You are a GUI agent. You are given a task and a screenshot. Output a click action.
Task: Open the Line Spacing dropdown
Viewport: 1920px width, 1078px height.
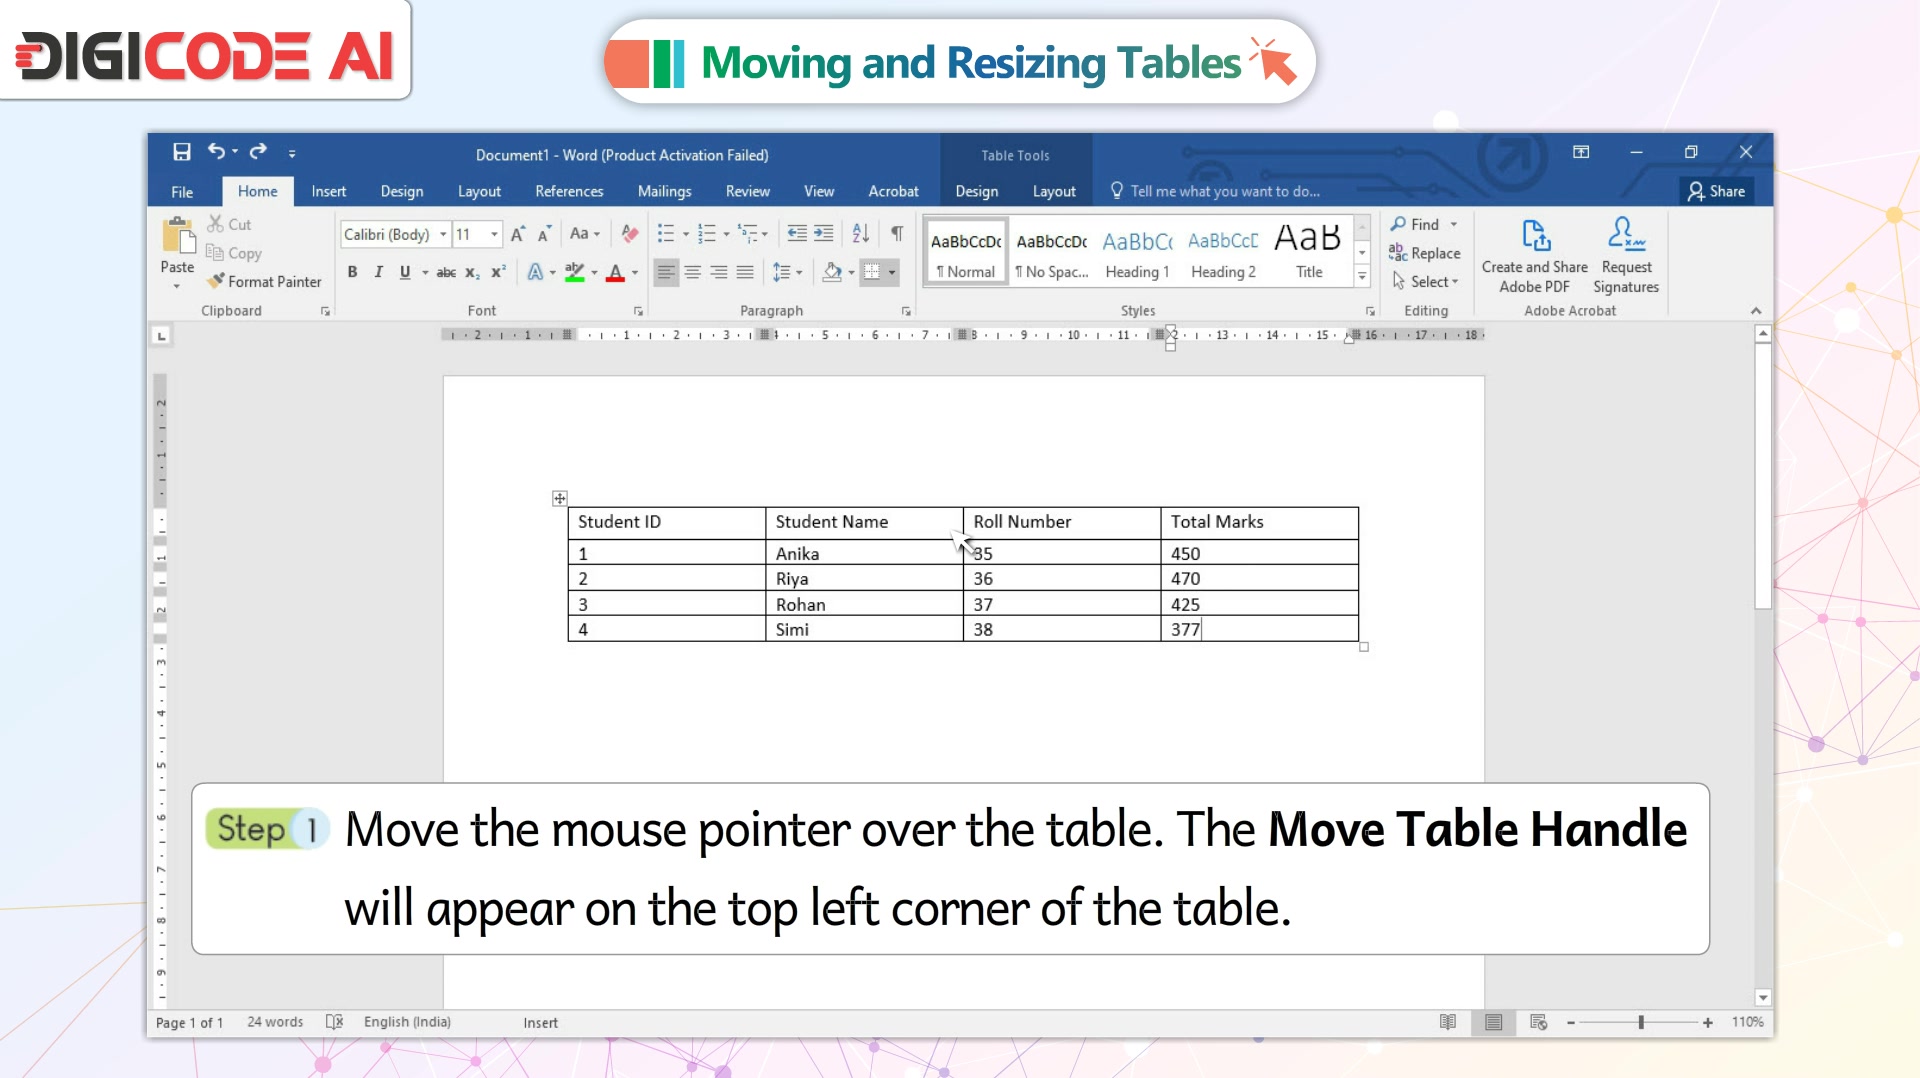click(x=788, y=272)
